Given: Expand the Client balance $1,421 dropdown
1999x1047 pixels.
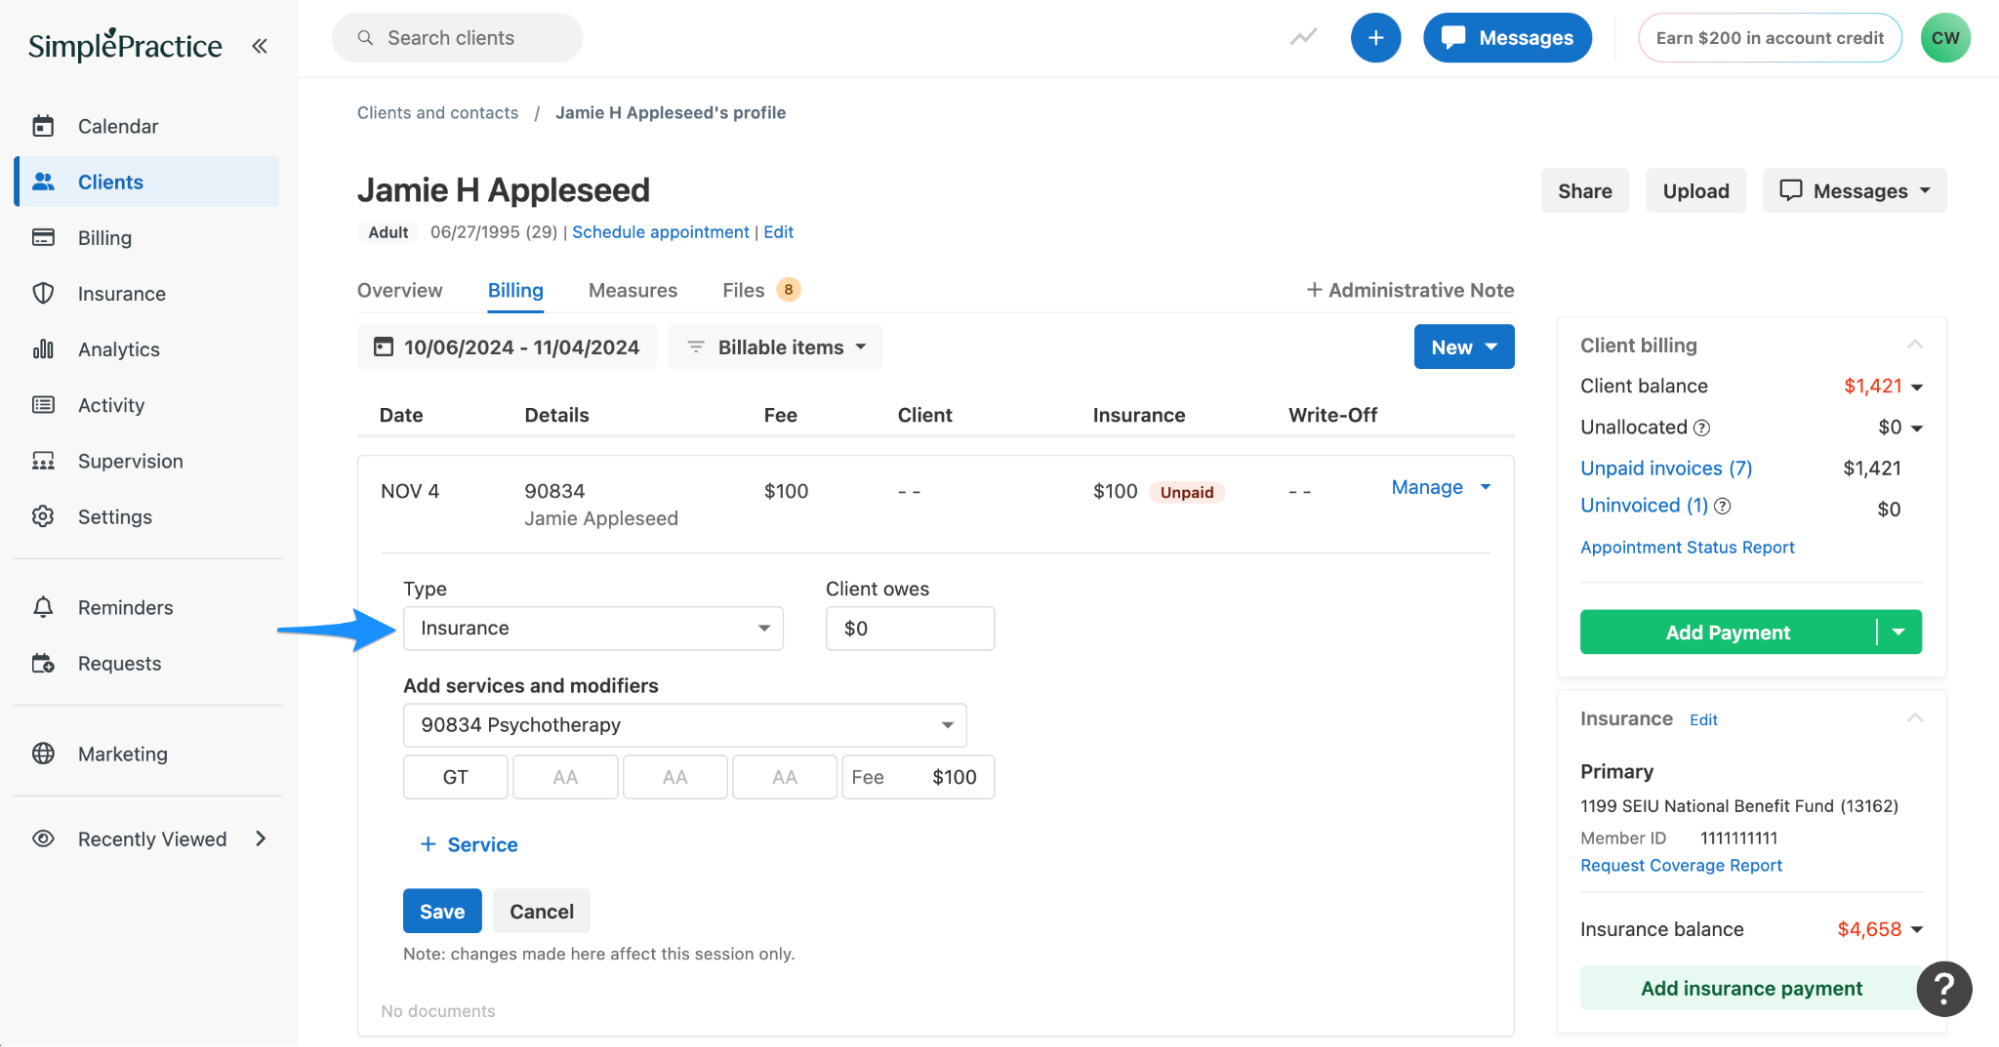Looking at the screenshot, I should [1916, 387].
